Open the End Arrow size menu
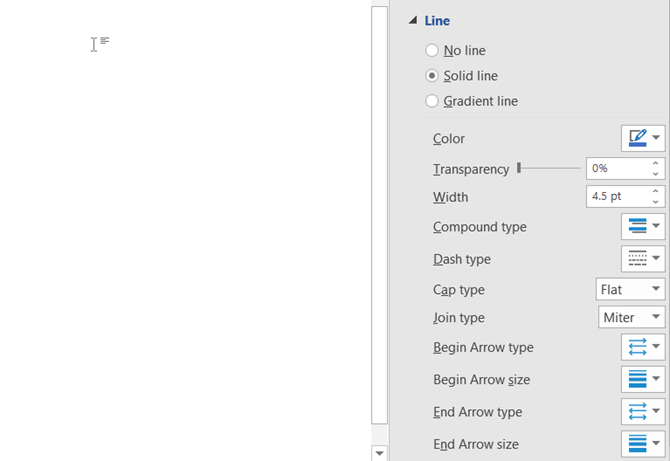670x461 pixels. 643,444
